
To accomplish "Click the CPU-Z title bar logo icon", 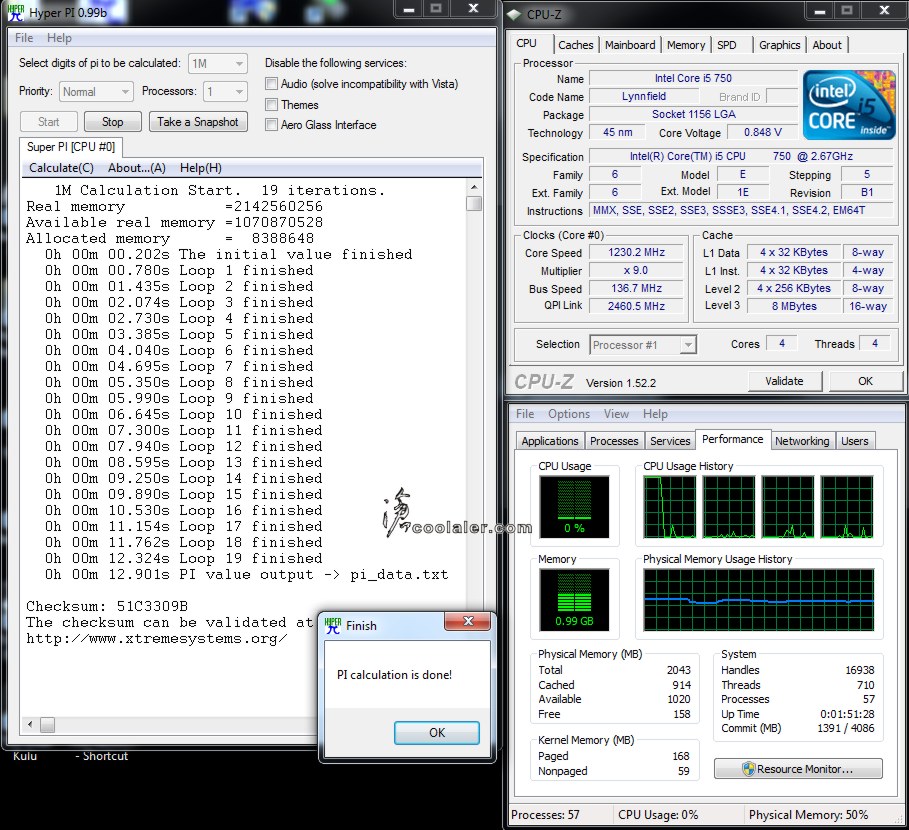I will pyautogui.click(x=515, y=14).
